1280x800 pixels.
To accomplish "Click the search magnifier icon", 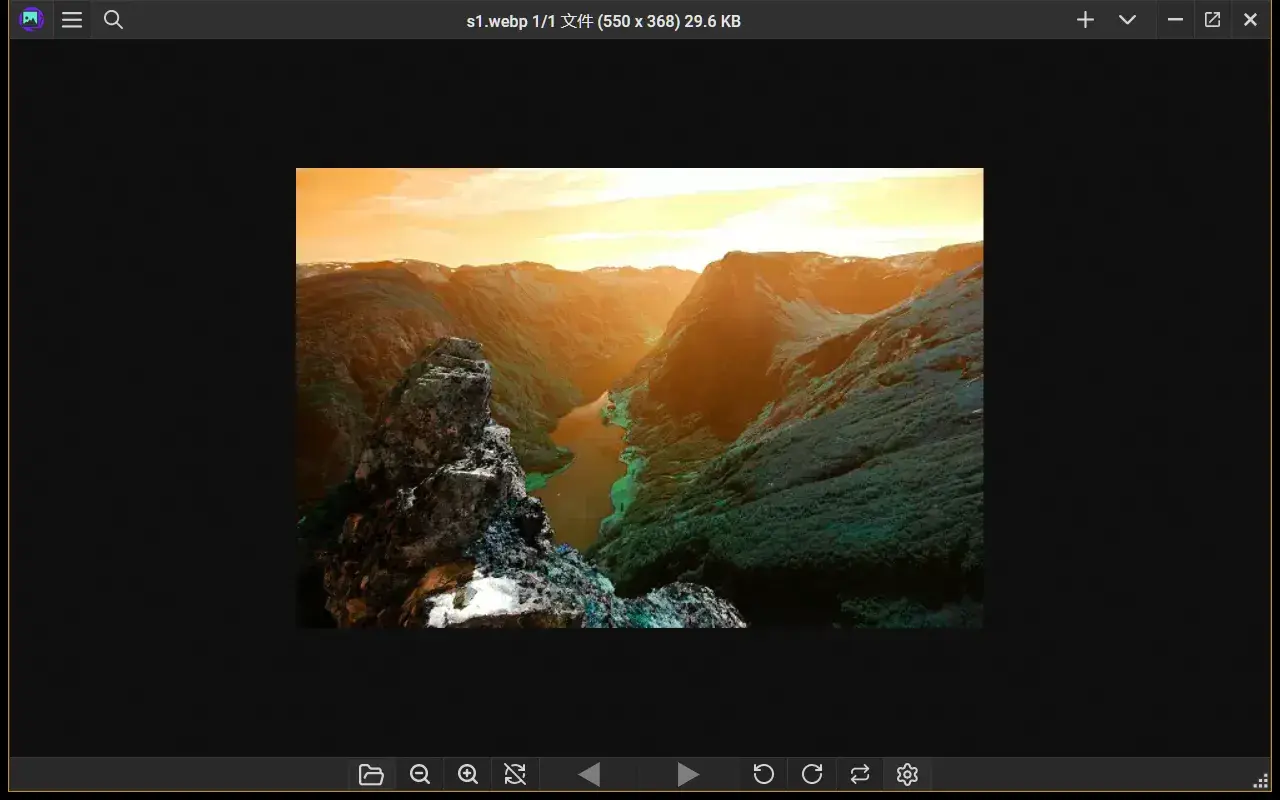I will [x=114, y=20].
